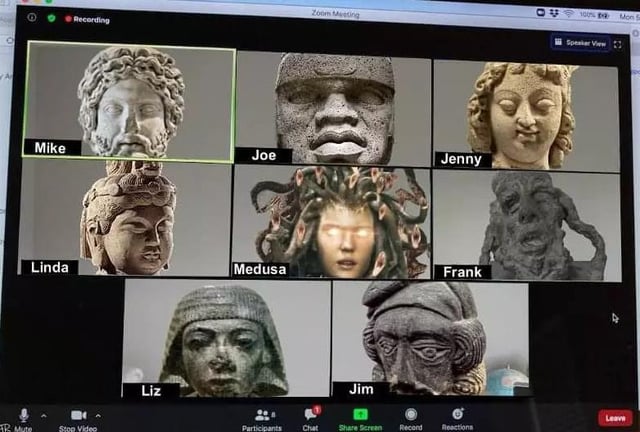Select Mike's video tile

tap(129, 101)
